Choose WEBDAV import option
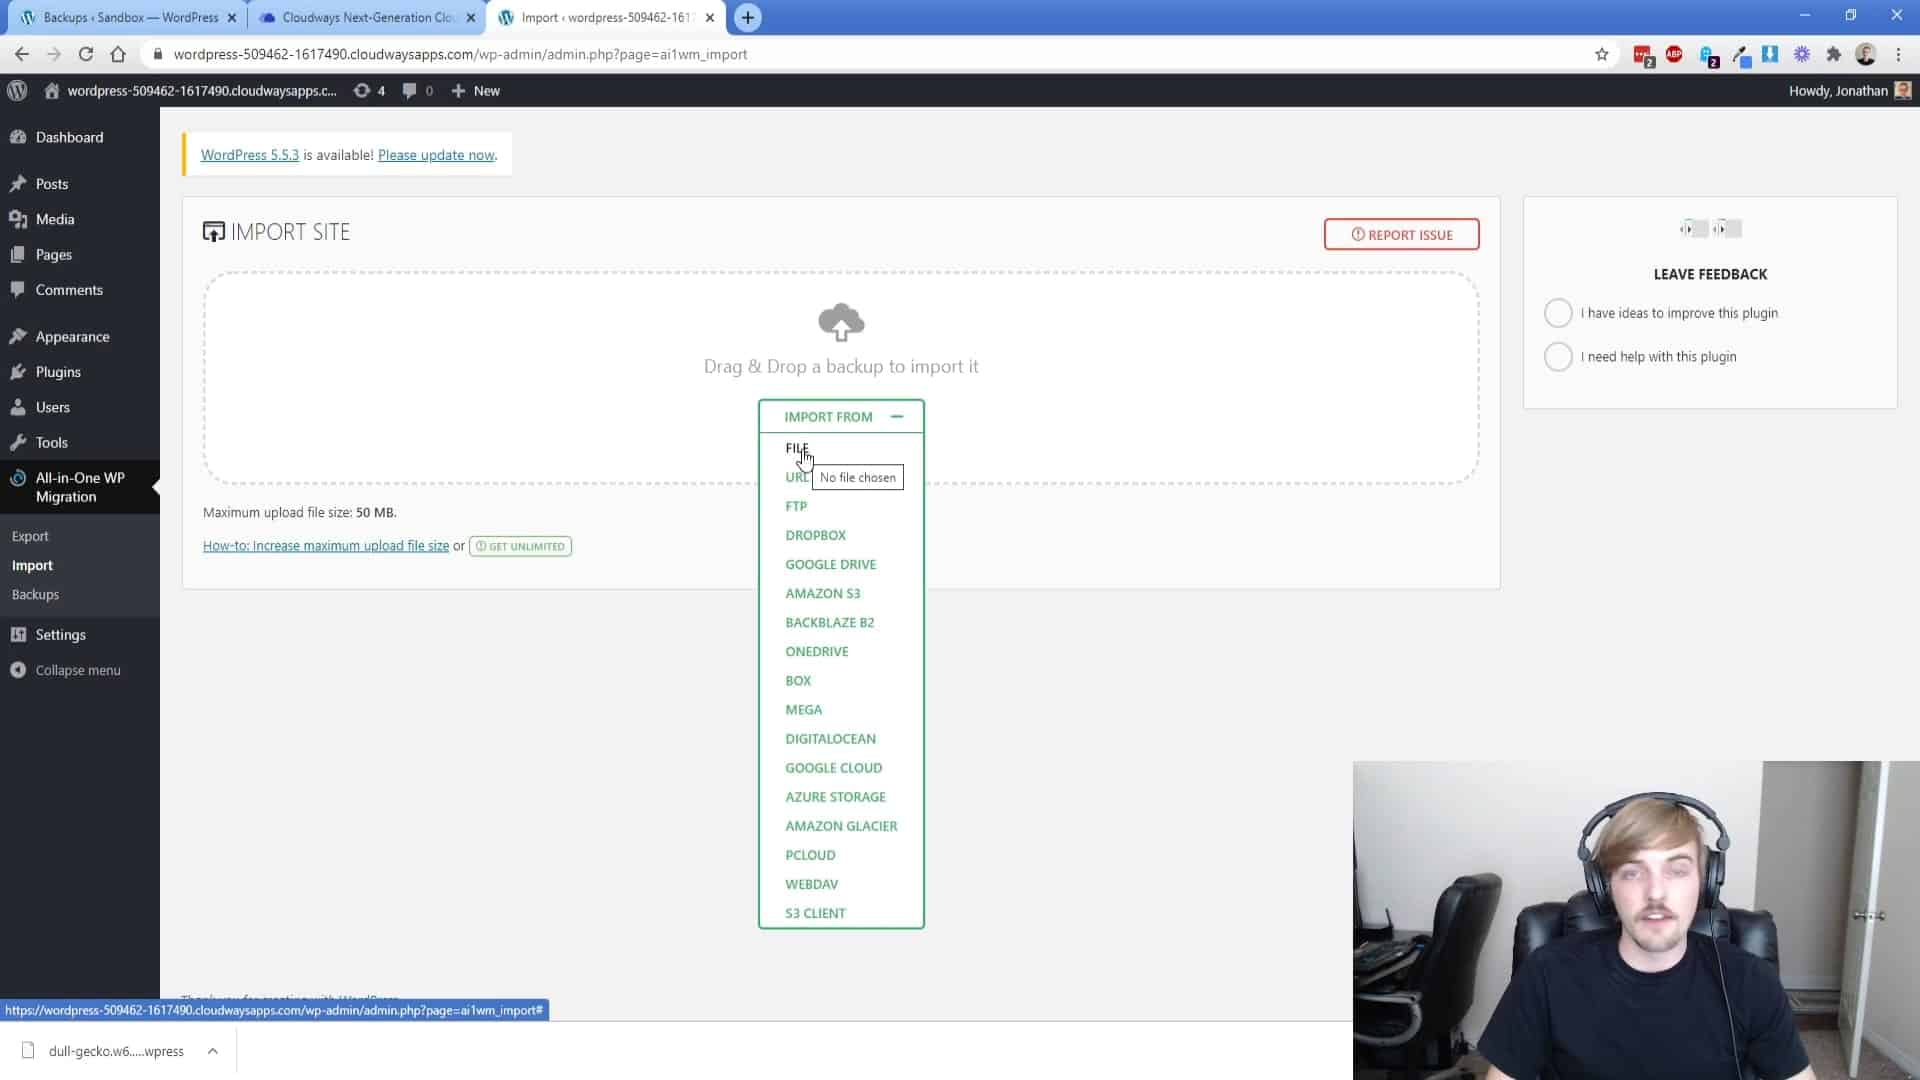The height and width of the screenshot is (1080, 1920). (x=812, y=884)
